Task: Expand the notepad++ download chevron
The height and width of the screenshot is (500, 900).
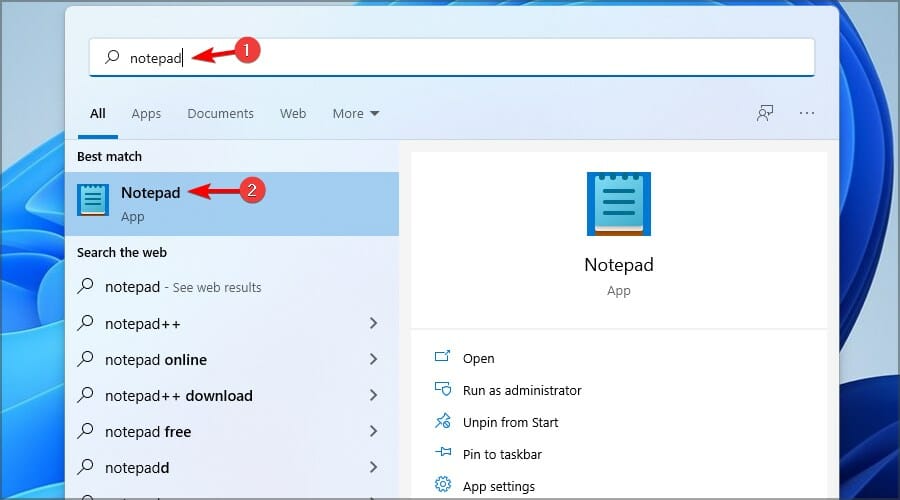Action: (x=373, y=395)
